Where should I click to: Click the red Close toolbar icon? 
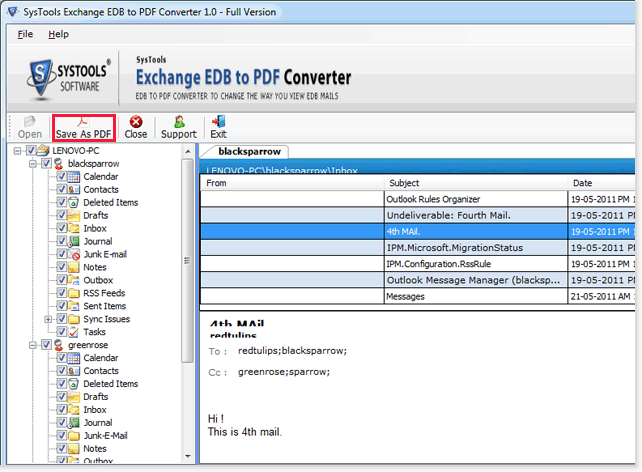[136, 122]
